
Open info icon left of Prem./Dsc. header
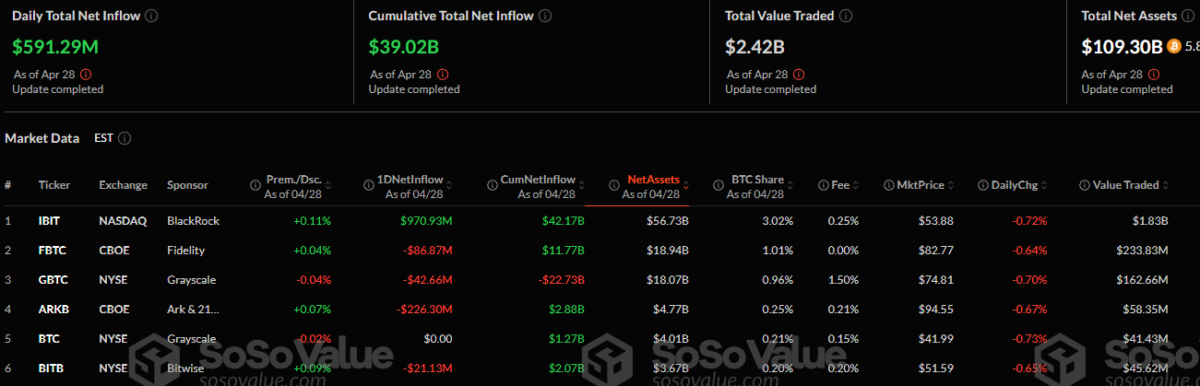click(x=256, y=185)
